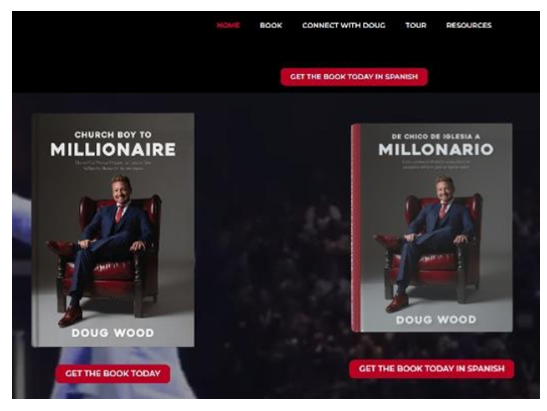This screenshot has width=547, height=411.
Task: Click the header's Get The Book Today In Spanish button
Action: [354, 77]
